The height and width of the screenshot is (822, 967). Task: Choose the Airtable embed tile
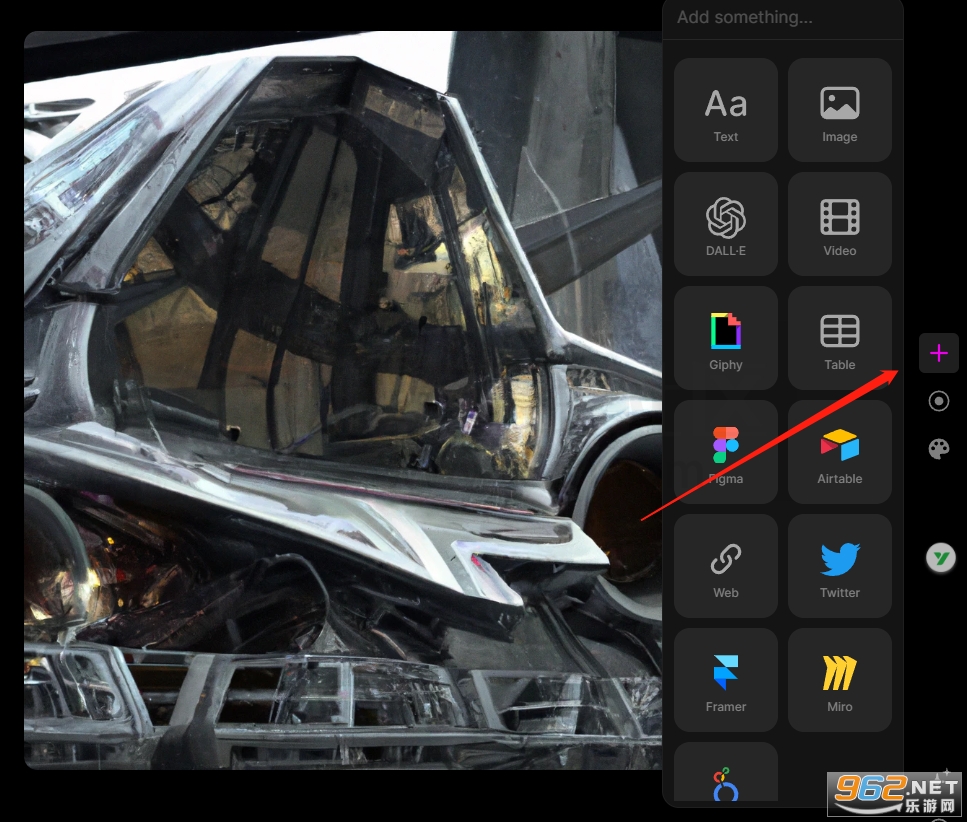tap(839, 453)
